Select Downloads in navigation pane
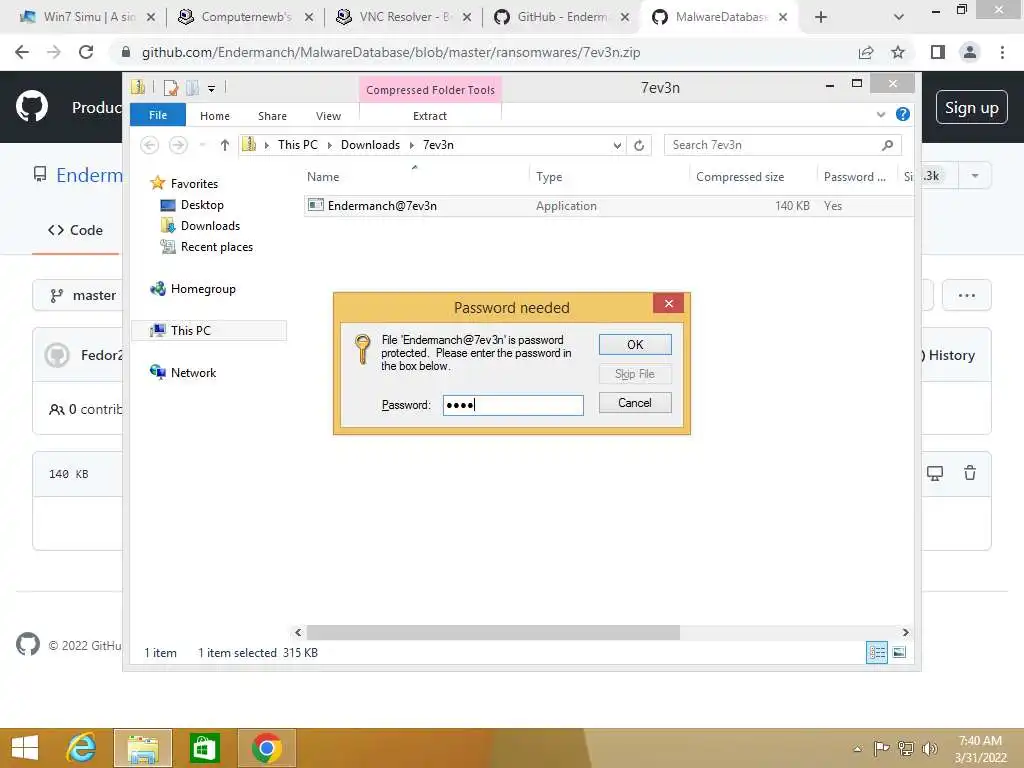Image resolution: width=1024 pixels, height=768 pixels. point(210,225)
